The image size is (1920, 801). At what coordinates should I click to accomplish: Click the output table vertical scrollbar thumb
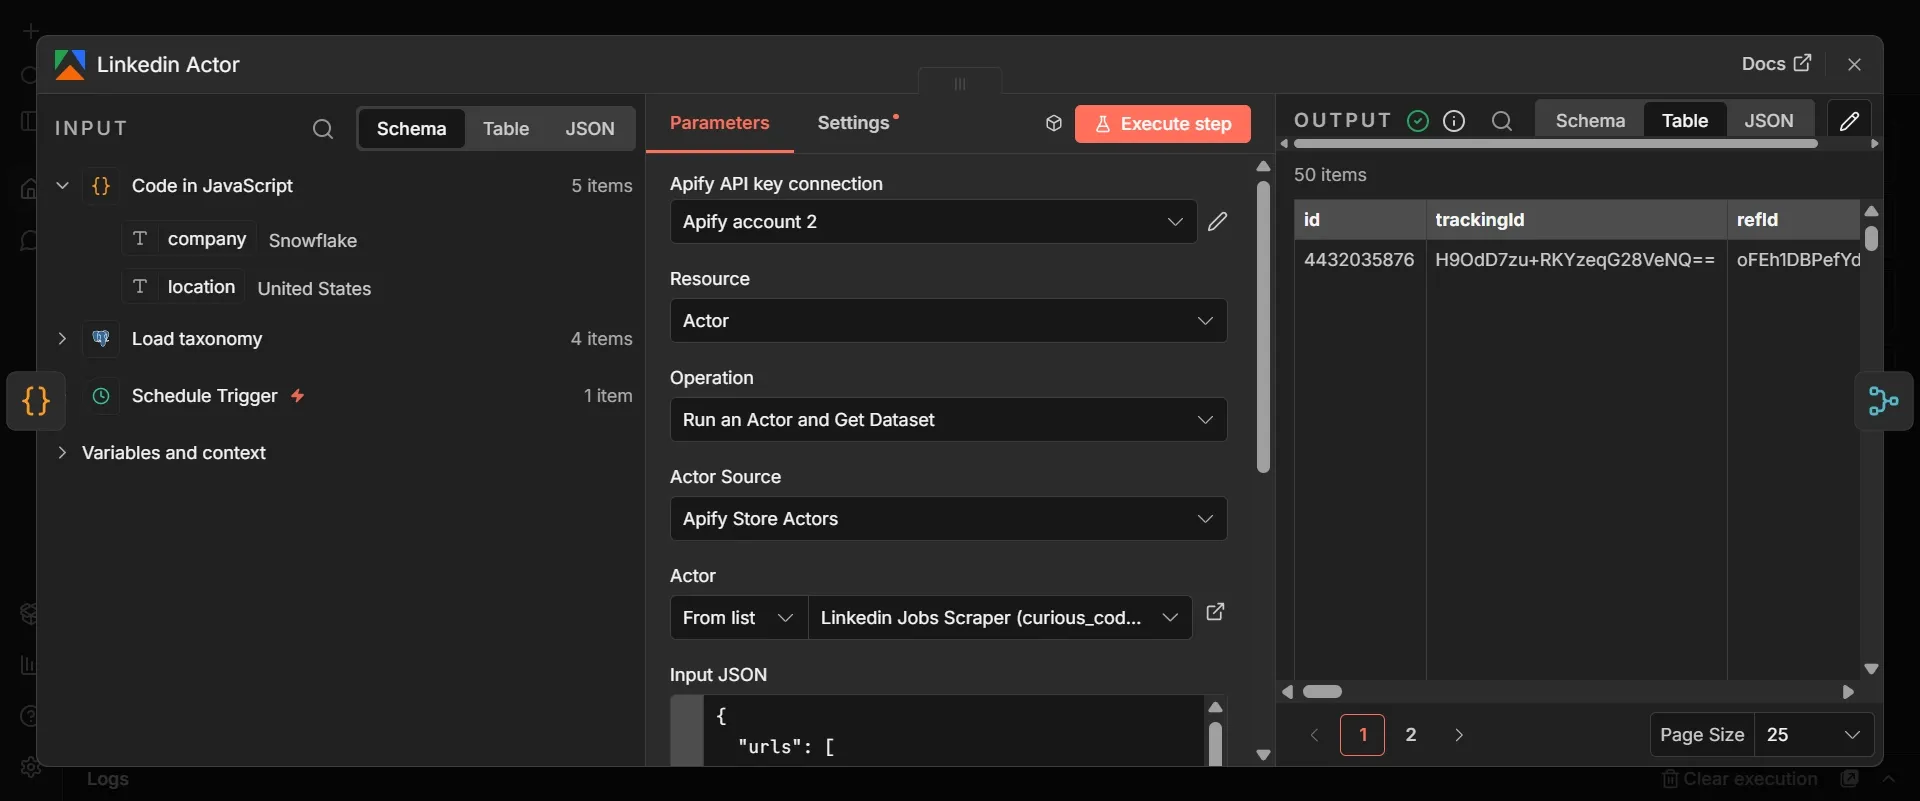click(1871, 238)
